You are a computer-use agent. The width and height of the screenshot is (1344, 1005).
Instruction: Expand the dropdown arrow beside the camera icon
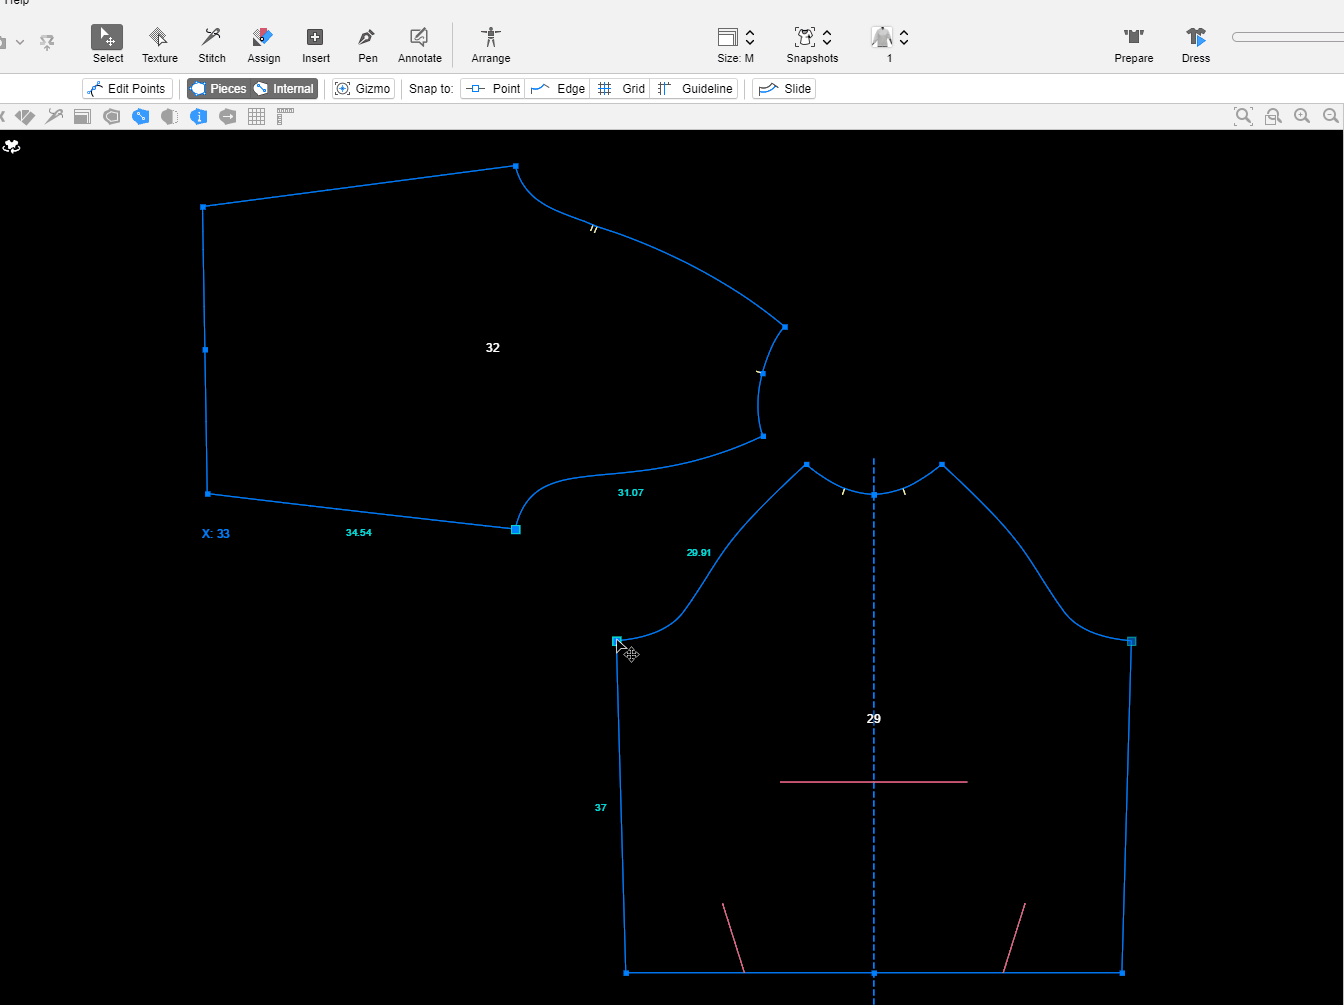pos(20,42)
